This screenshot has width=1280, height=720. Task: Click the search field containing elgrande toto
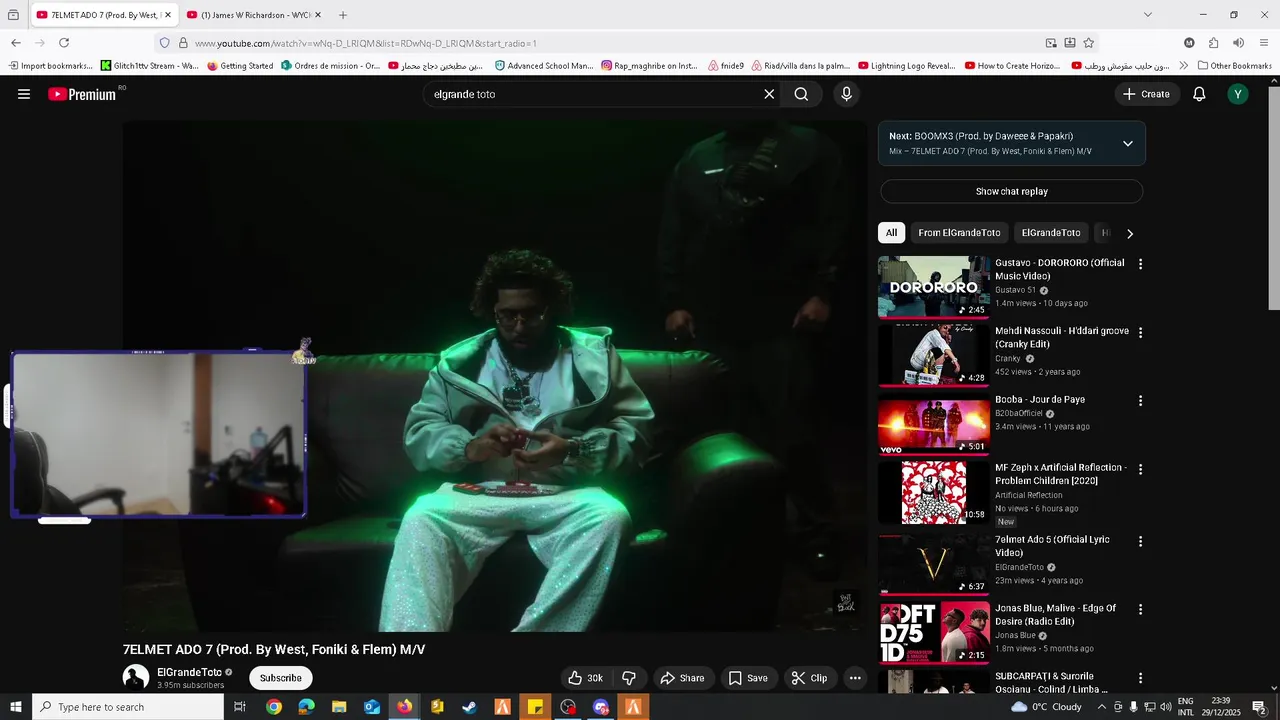[x=595, y=94]
